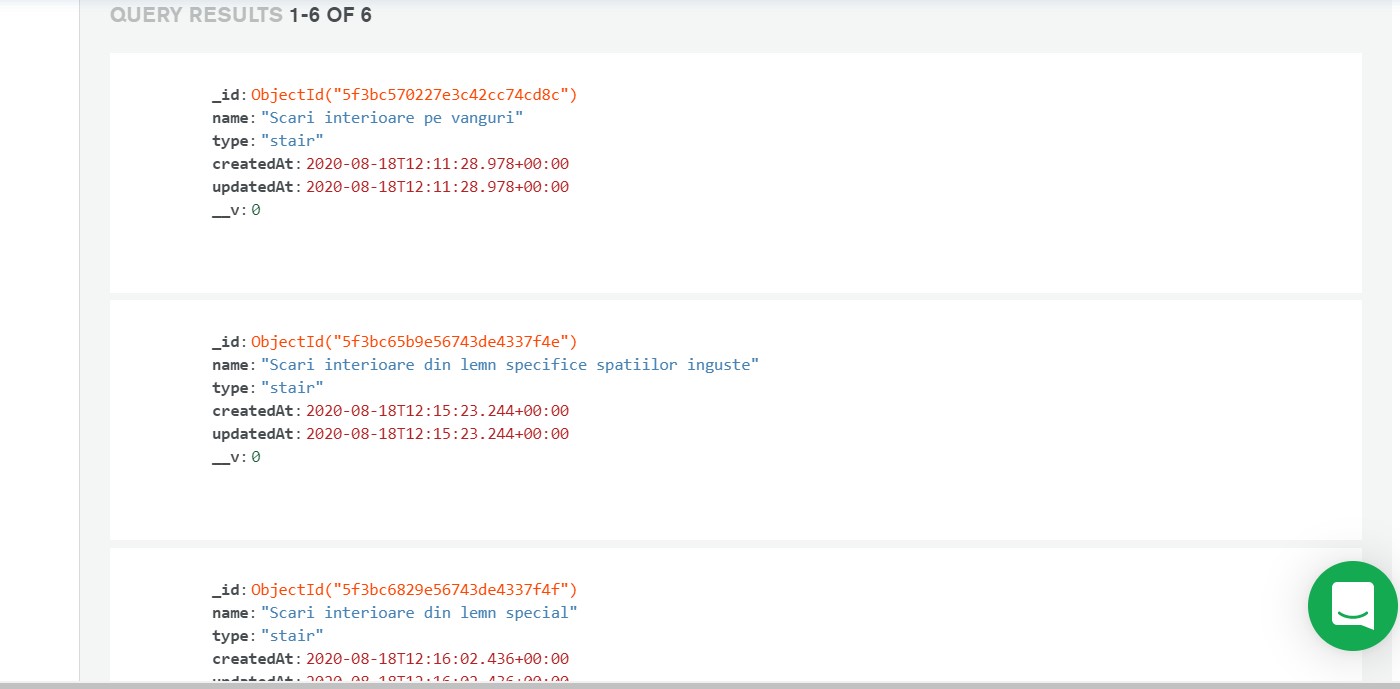Click createdAt timestamp 2020-08-18T12:16:02.436
The image size is (1400, 689).
click(437, 659)
